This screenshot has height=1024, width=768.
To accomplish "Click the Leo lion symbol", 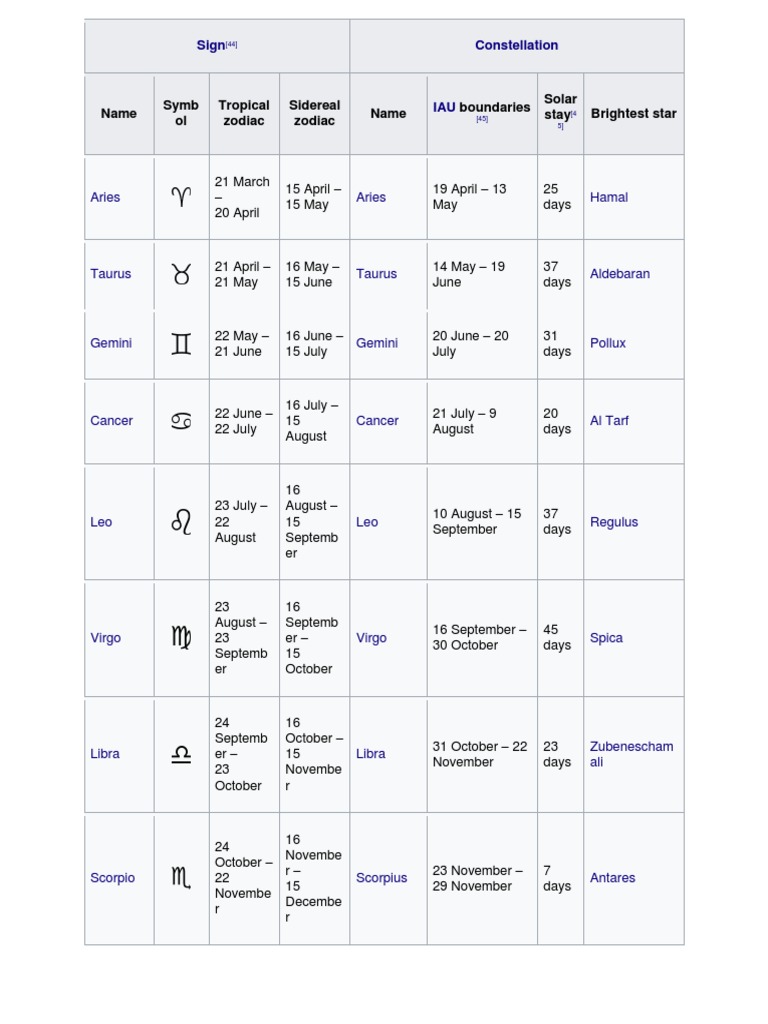I will point(181,522).
